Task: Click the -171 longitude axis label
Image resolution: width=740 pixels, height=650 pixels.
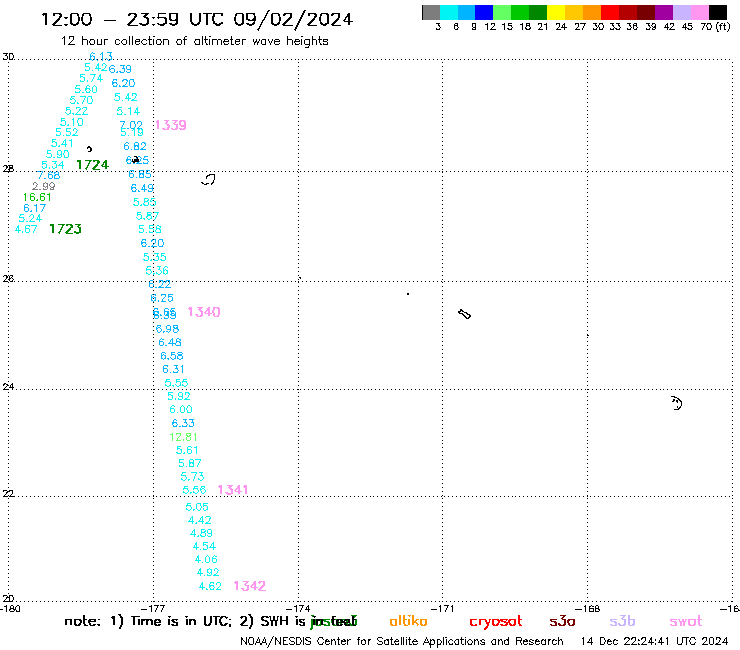Action: pos(443,609)
